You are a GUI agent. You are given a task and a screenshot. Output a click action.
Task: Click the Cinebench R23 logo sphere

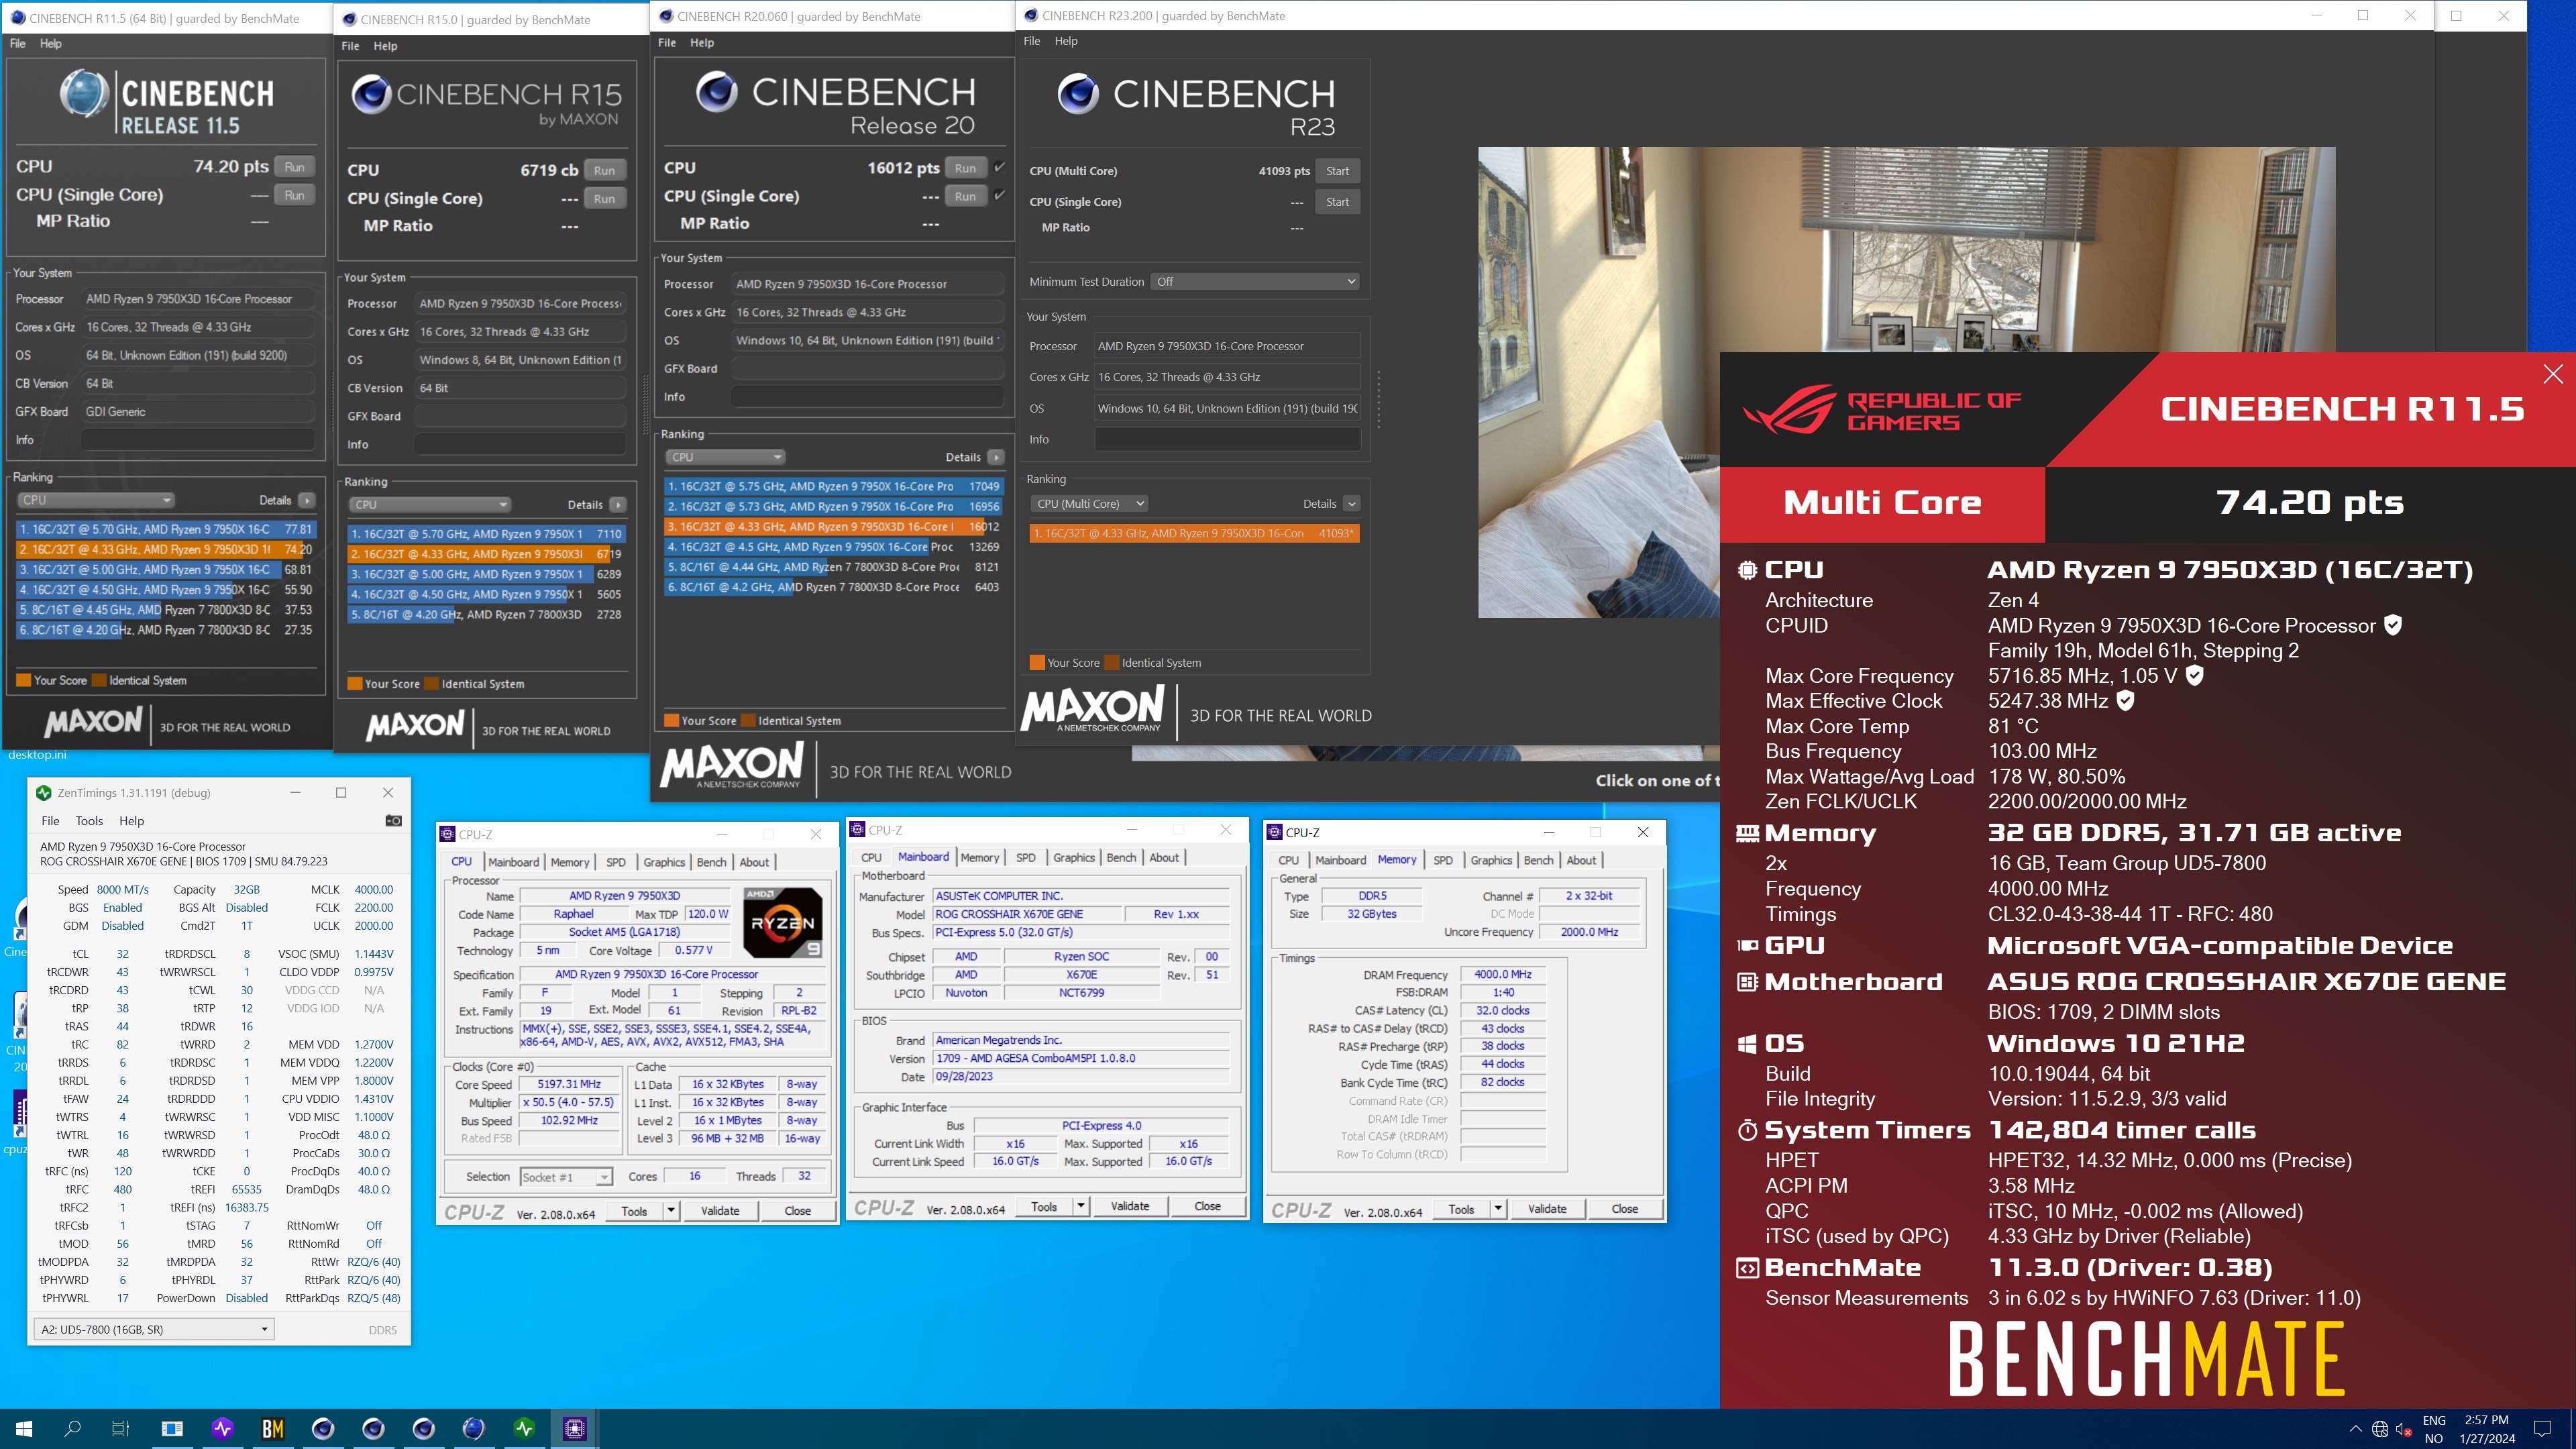1078,94
